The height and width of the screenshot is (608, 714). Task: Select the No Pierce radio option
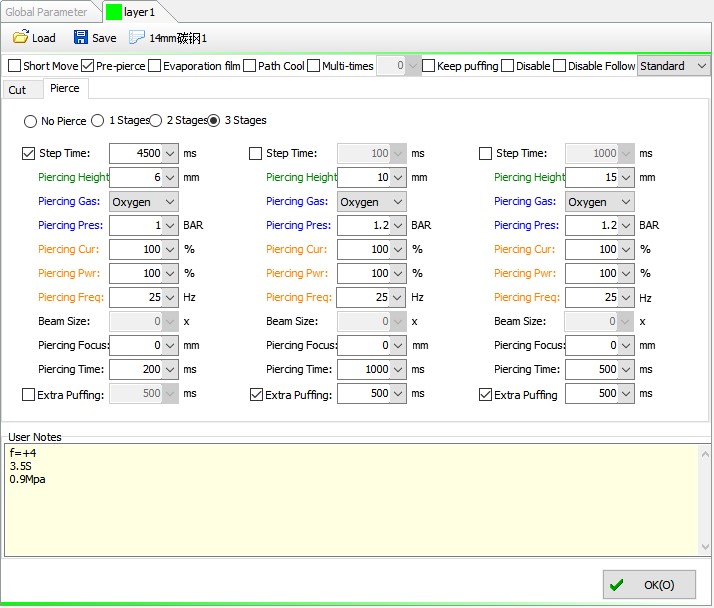[x=31, y=121]
